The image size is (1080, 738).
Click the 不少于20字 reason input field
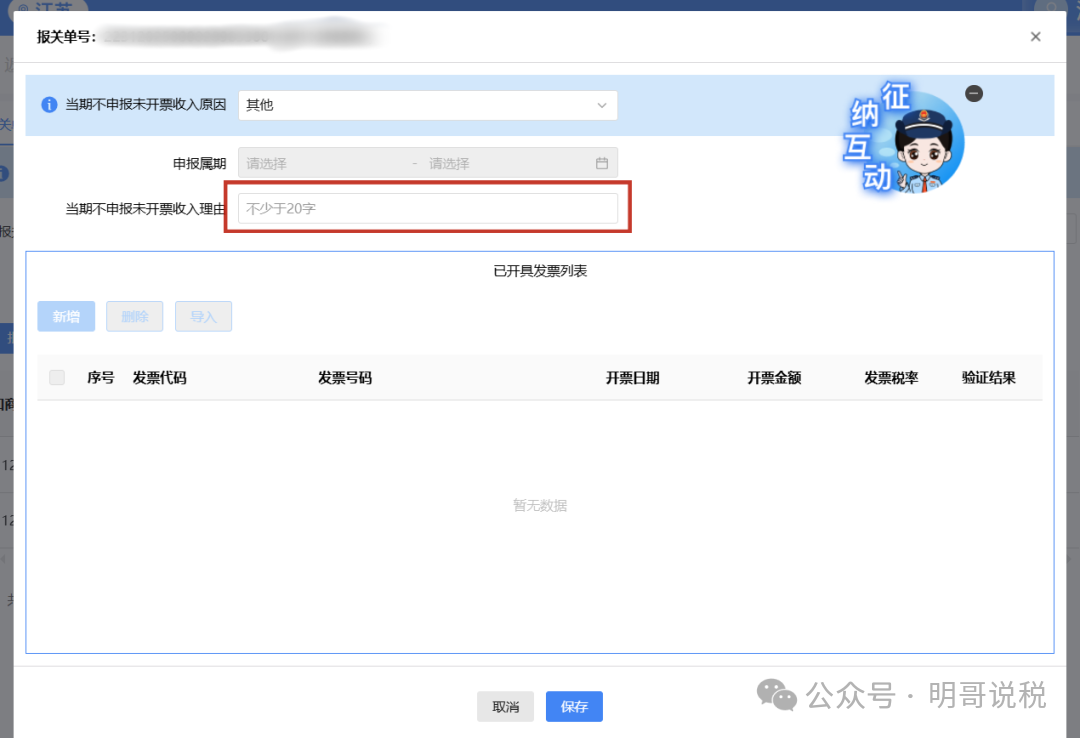pyautogui.click(x=428, y=208)
